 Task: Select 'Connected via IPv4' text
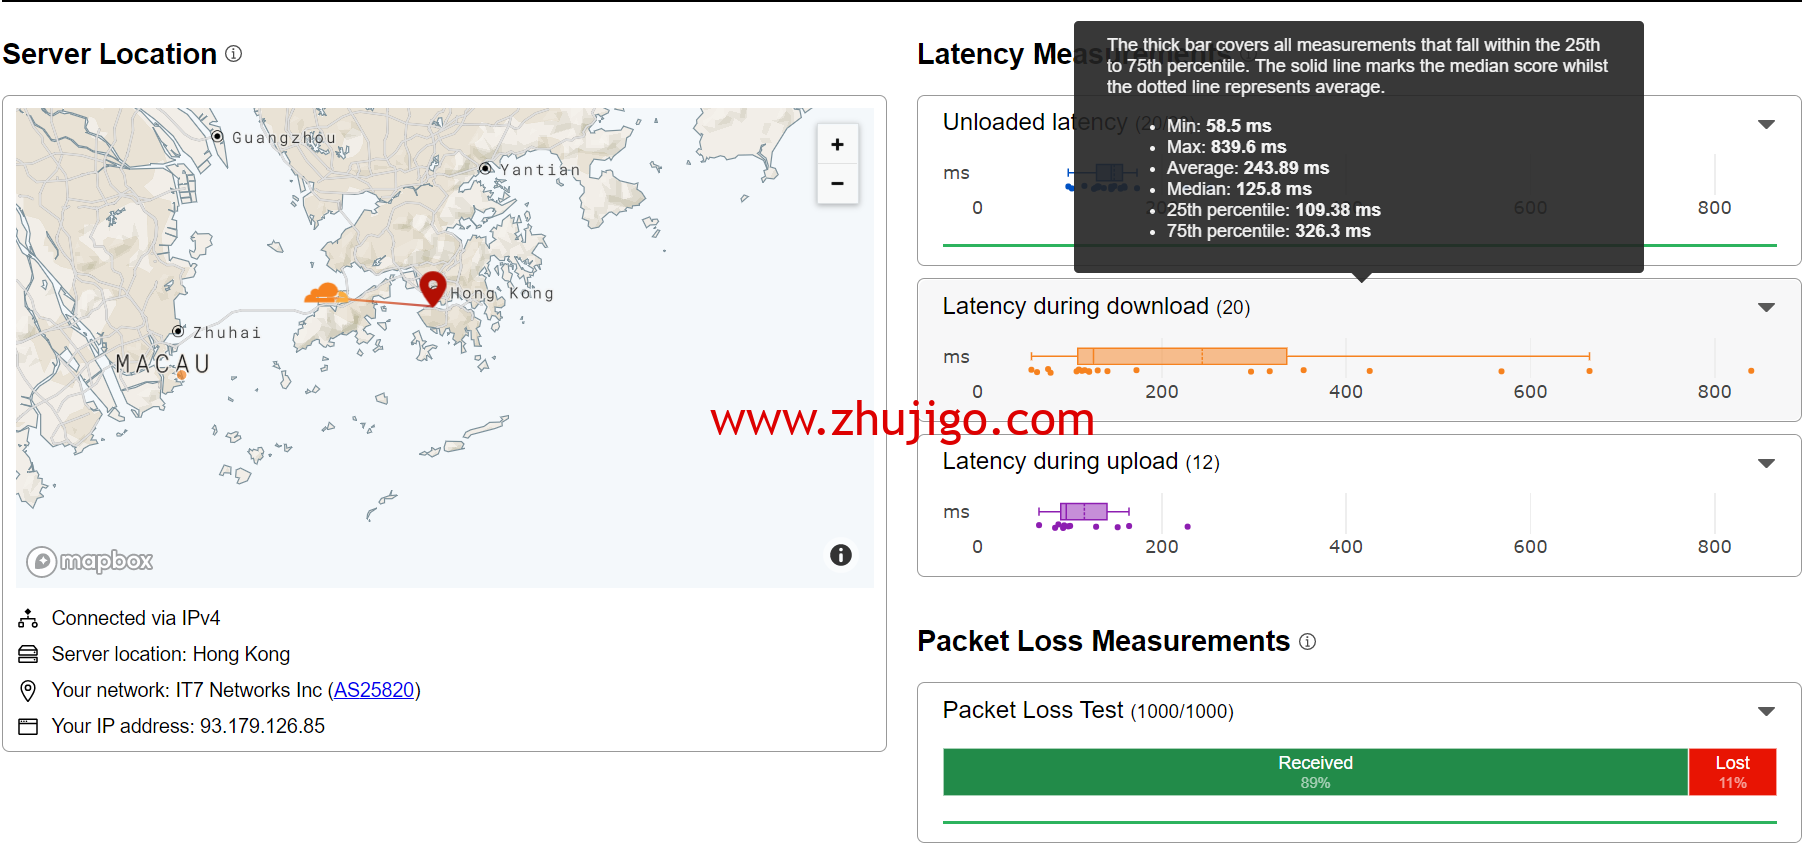136,619
